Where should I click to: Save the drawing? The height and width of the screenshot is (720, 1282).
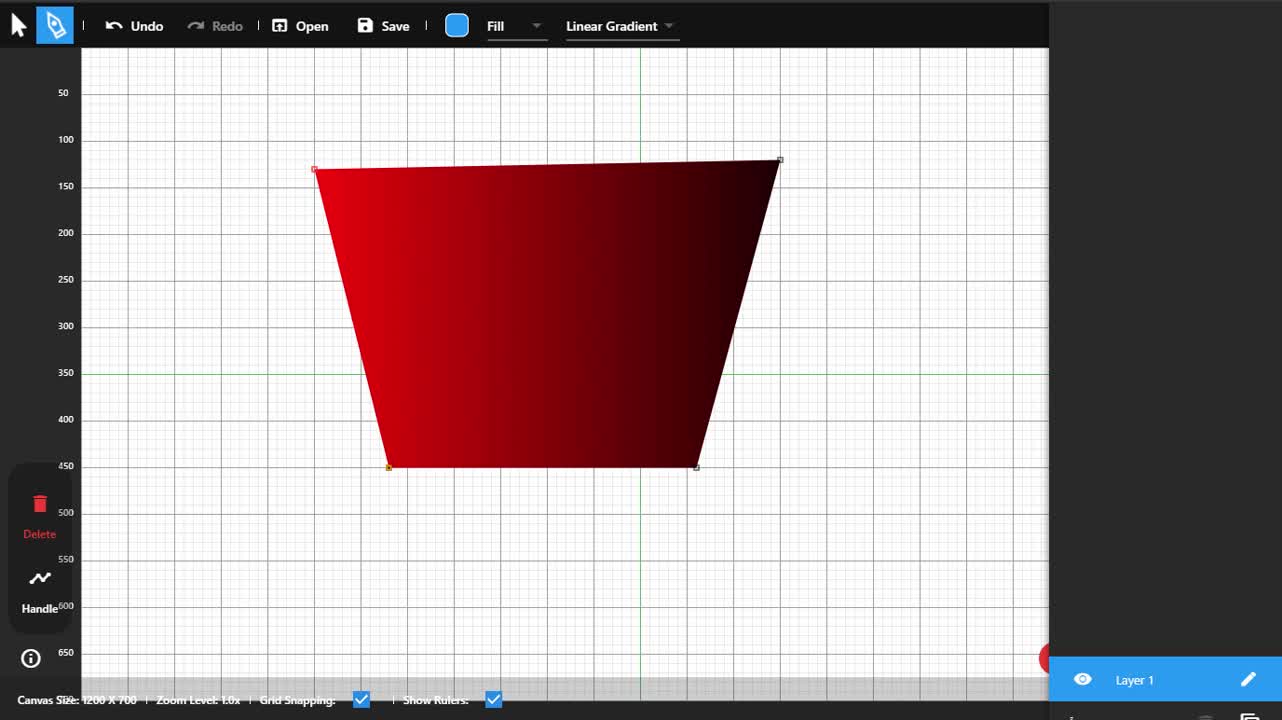coord(383,26)
